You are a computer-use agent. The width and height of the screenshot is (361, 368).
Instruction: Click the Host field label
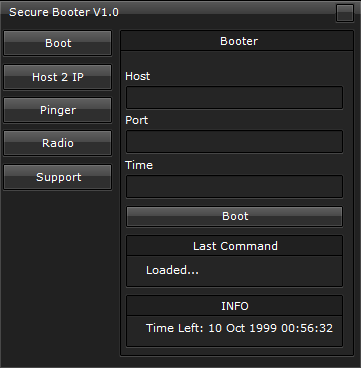tap(138, 76)
